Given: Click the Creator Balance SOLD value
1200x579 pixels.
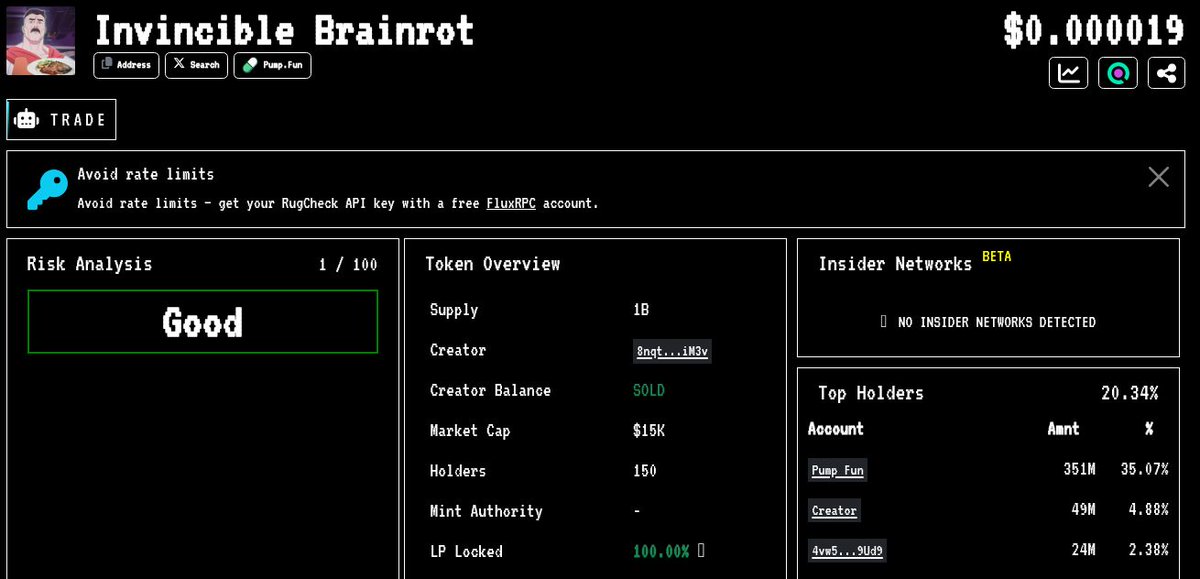Looking at the screenshot, I should (649, 390).
